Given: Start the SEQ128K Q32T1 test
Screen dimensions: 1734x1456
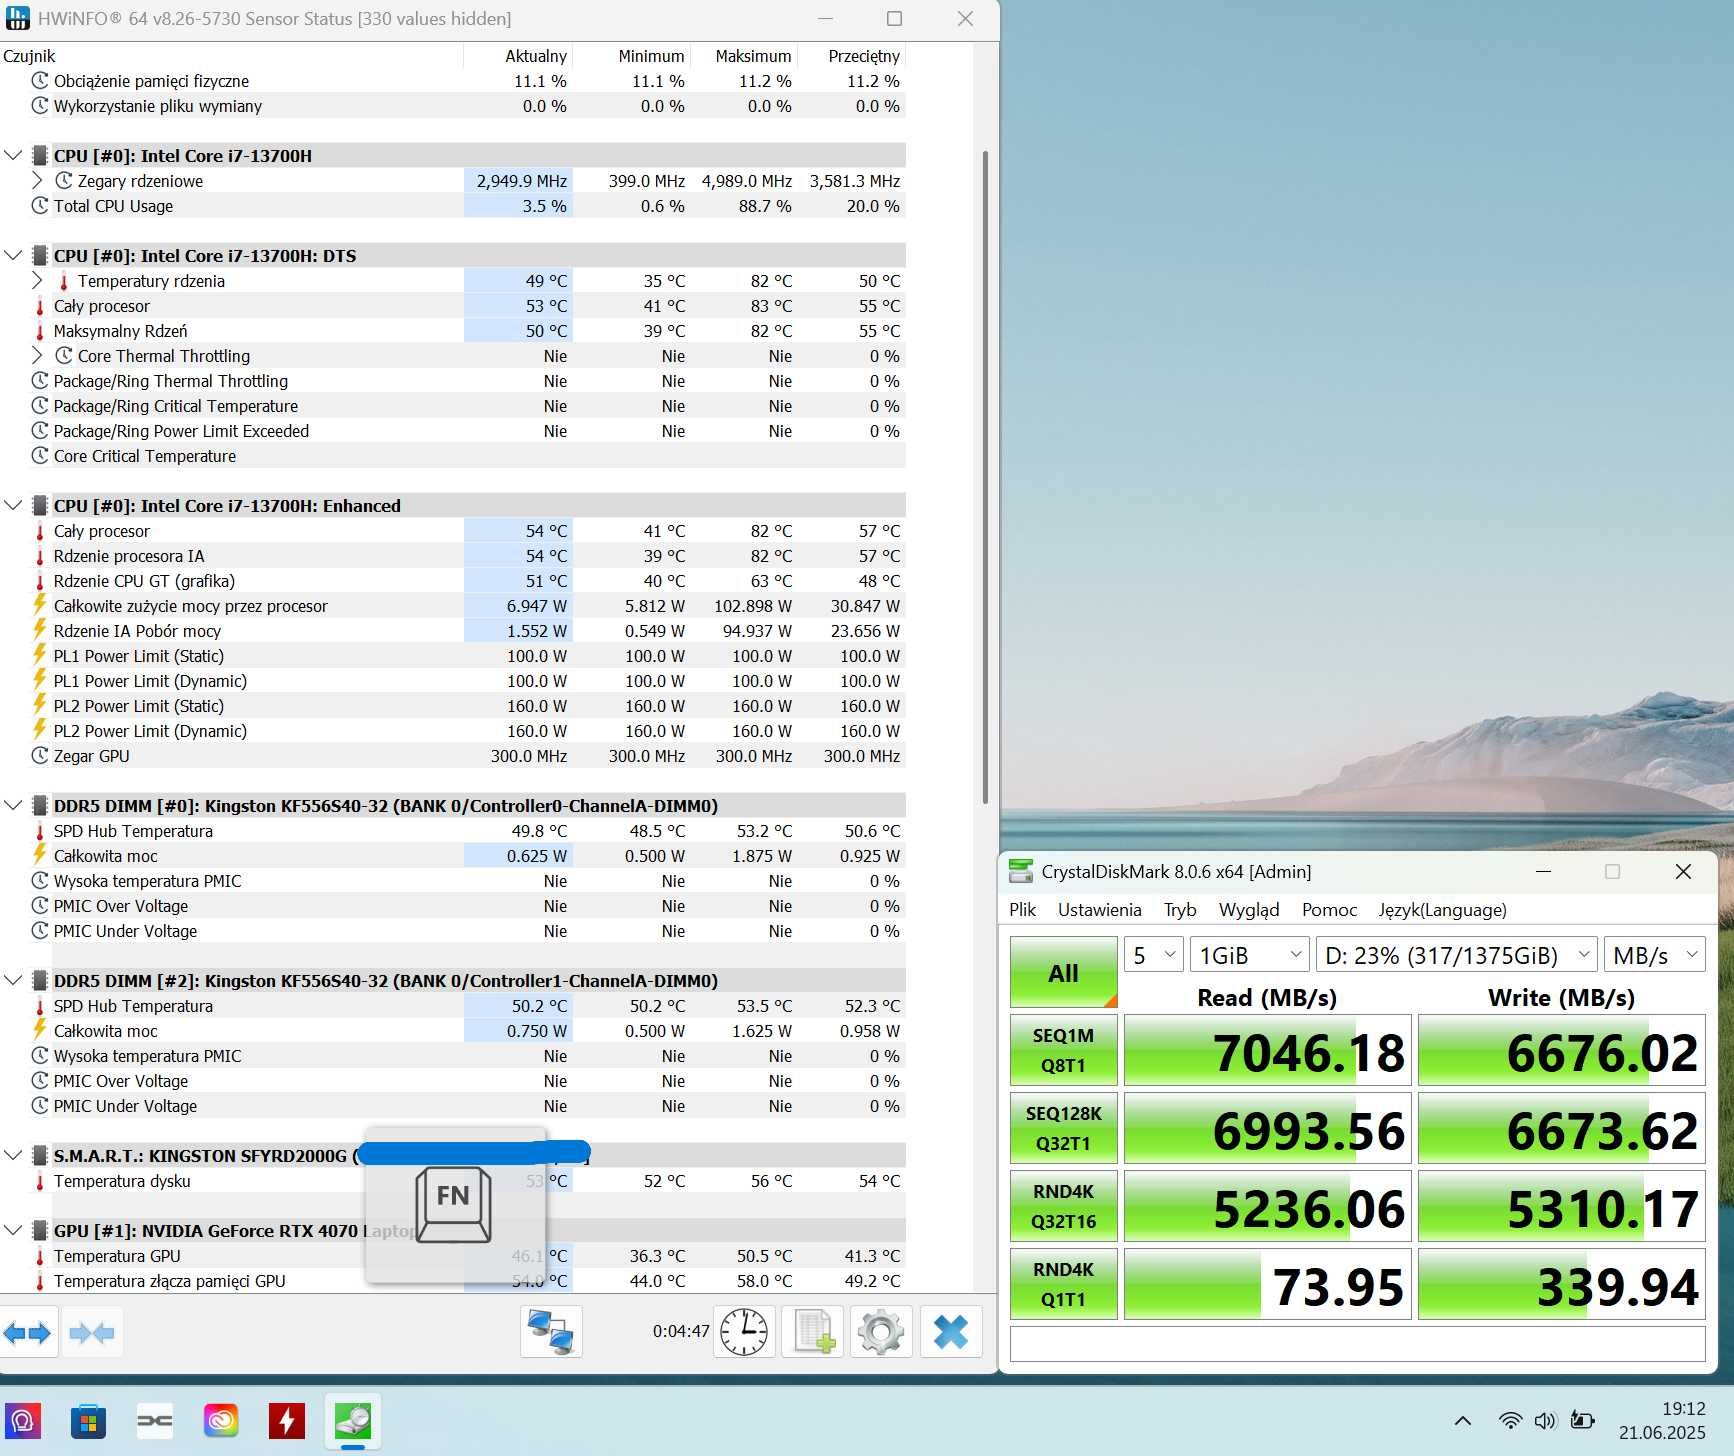Looking at the screenshot, I should [x=1063, y=1128].
